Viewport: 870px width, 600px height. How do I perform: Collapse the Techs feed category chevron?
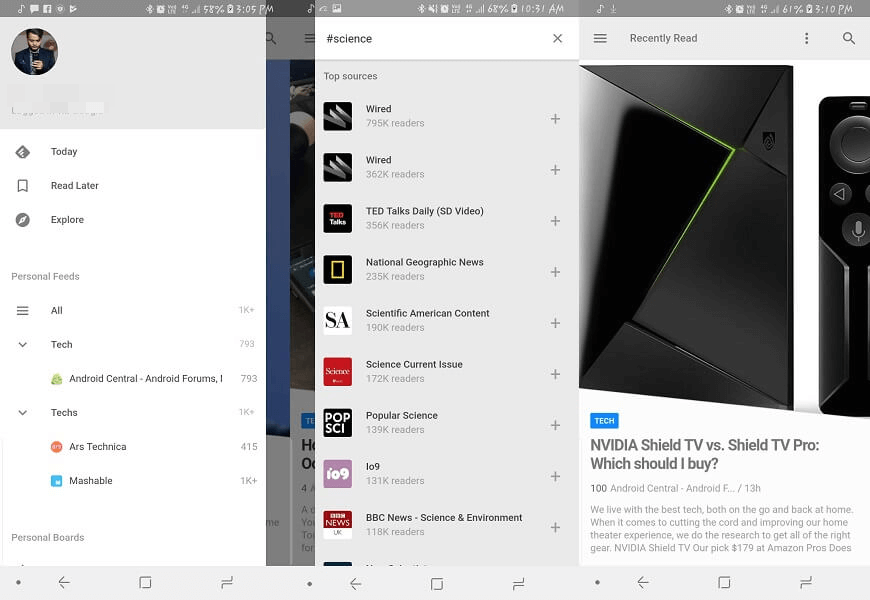tap(23, 412)
